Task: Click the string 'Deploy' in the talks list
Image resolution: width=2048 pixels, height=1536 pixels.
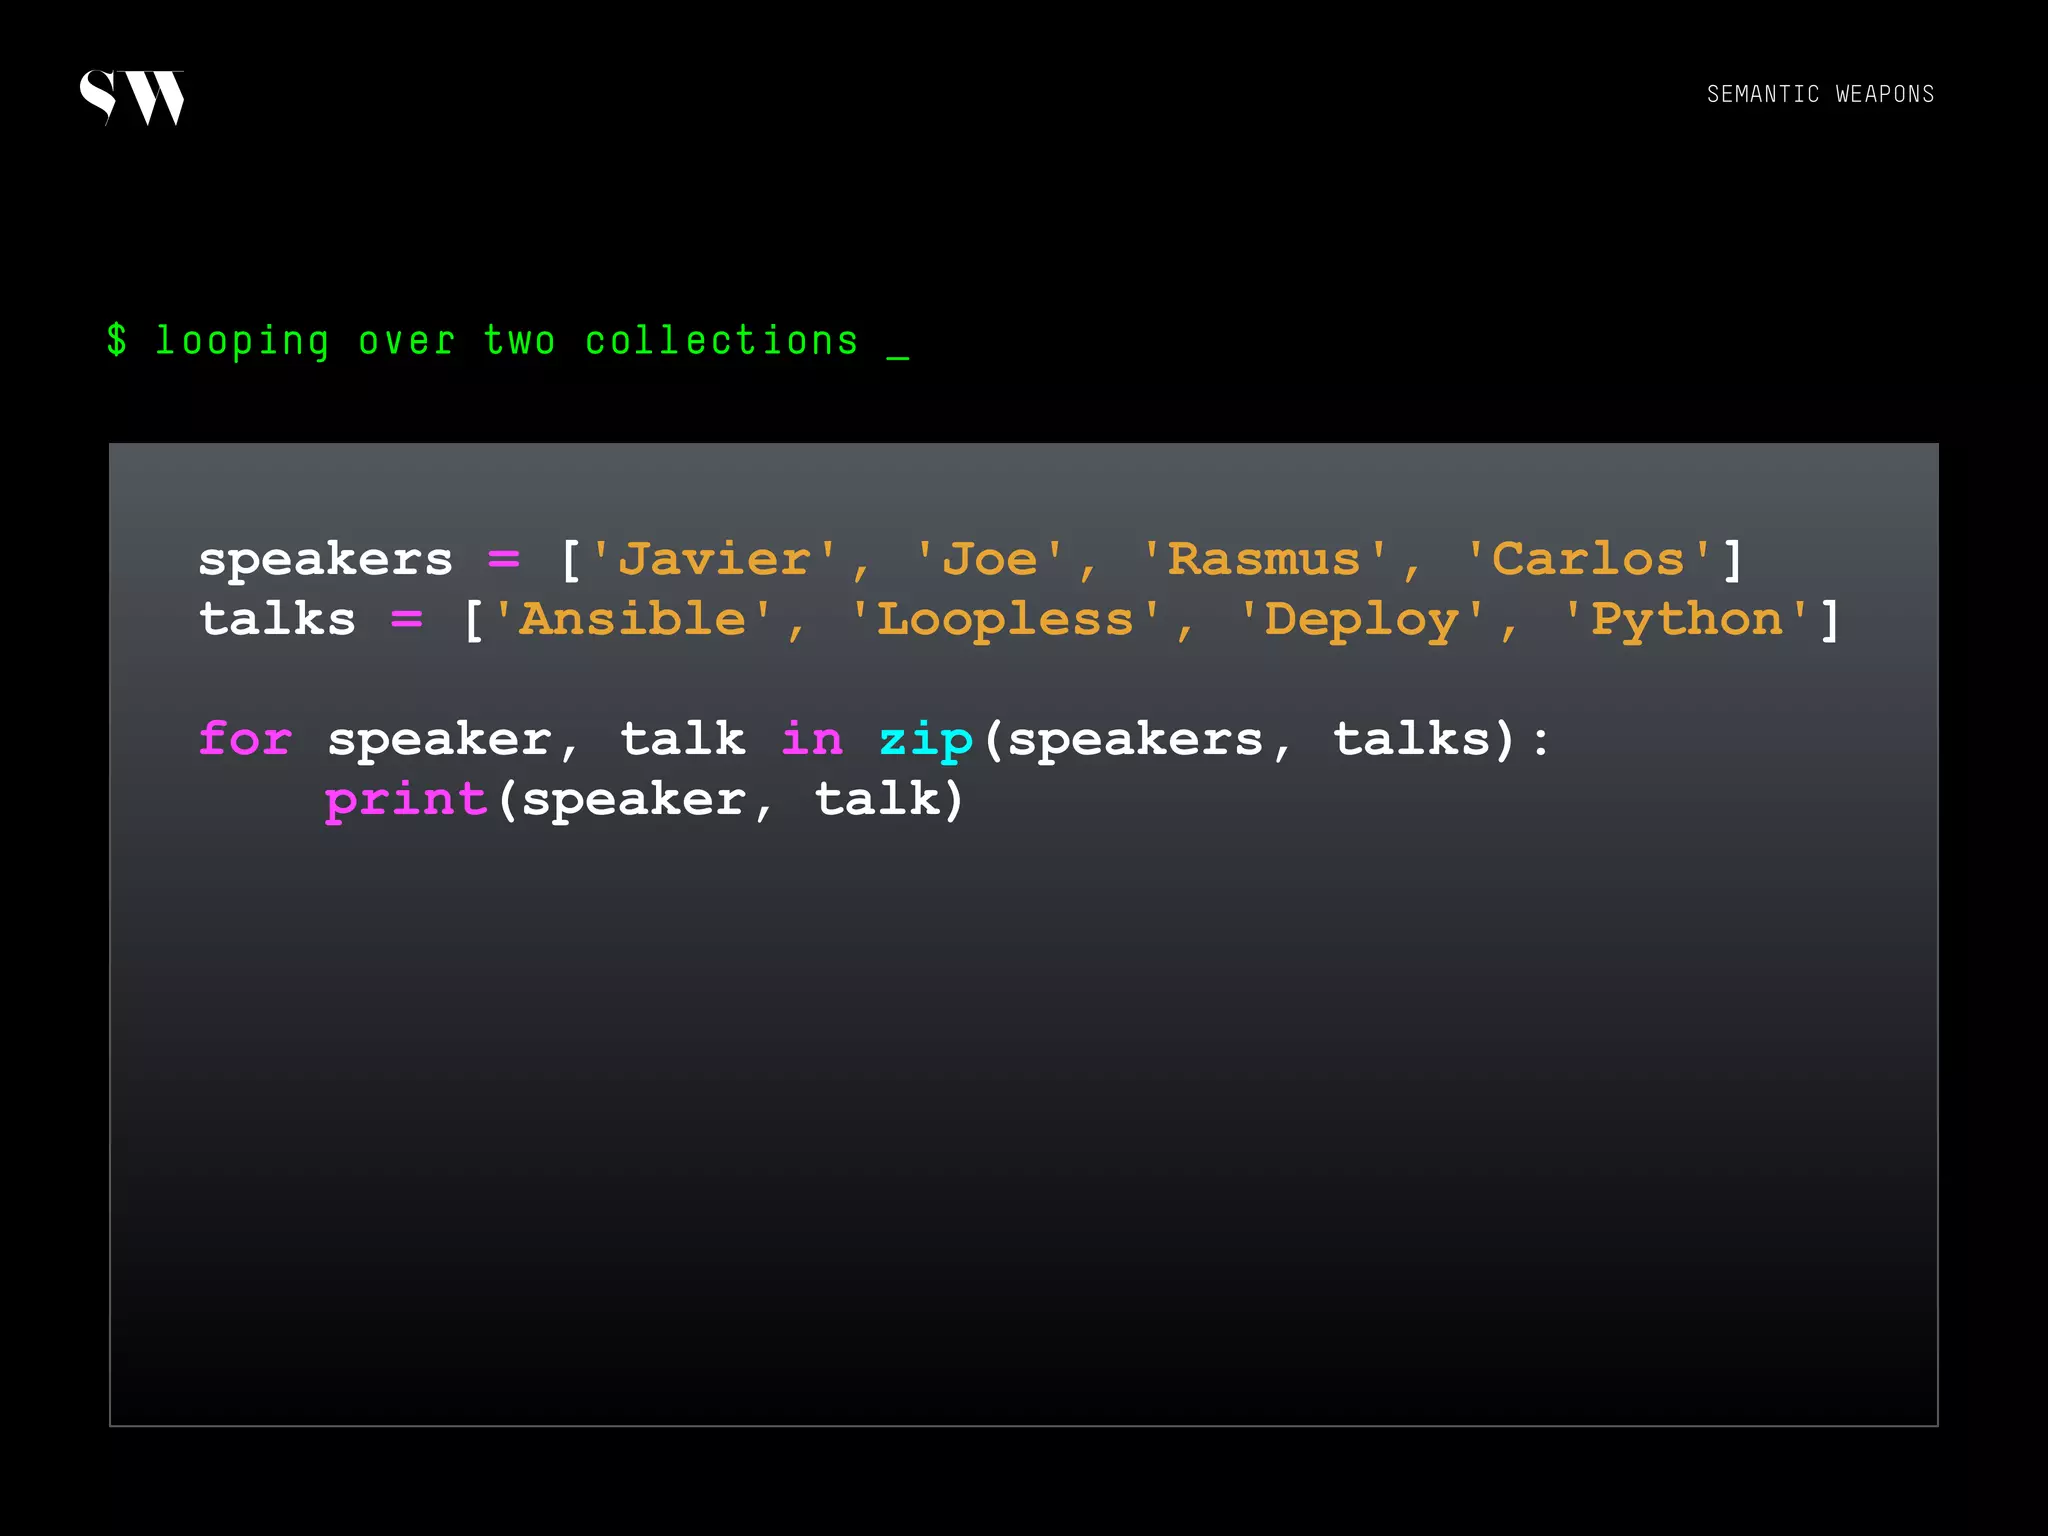Action: [1362, 620]
